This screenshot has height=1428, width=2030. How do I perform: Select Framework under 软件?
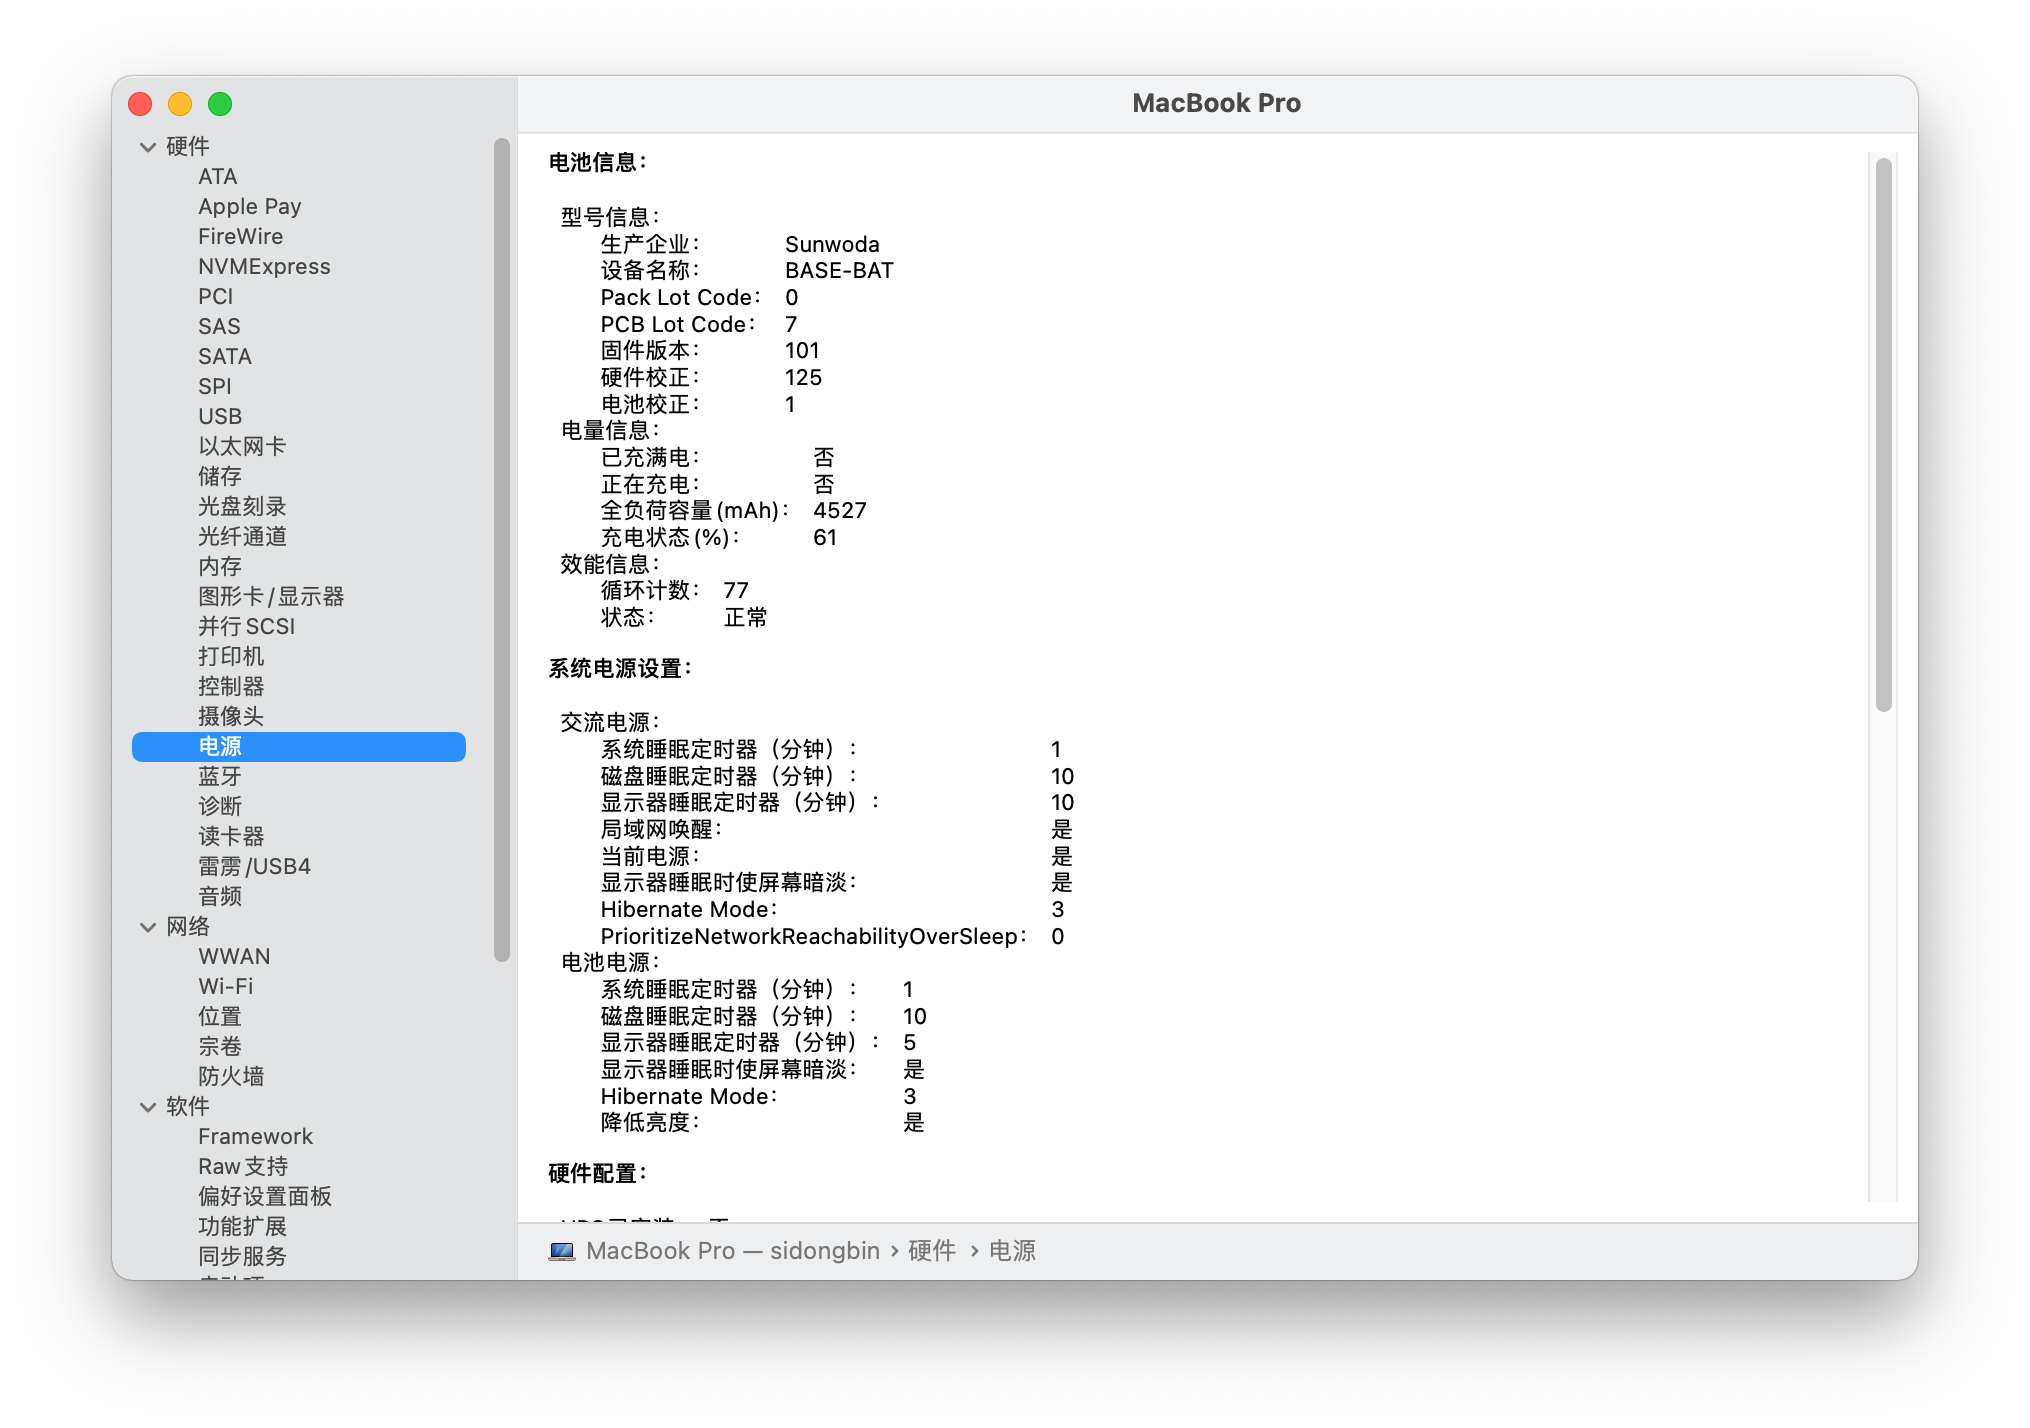[x=255, y=1136]
